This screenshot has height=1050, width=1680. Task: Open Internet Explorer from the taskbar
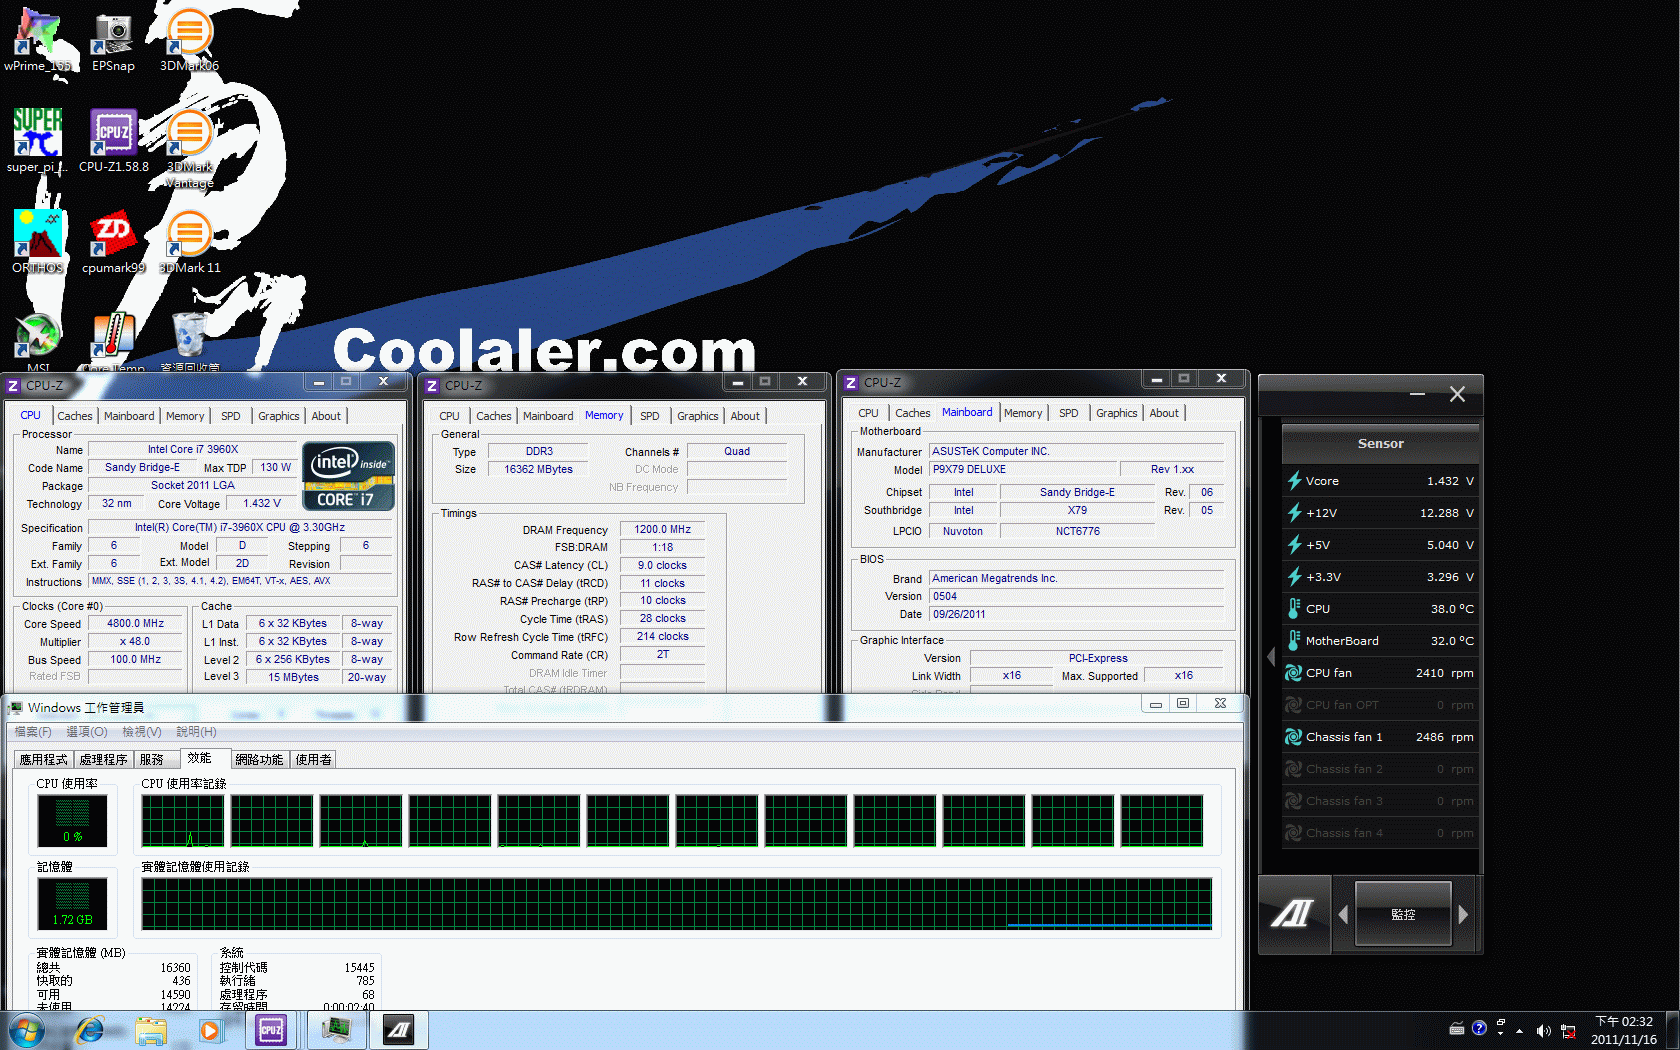90,1031
